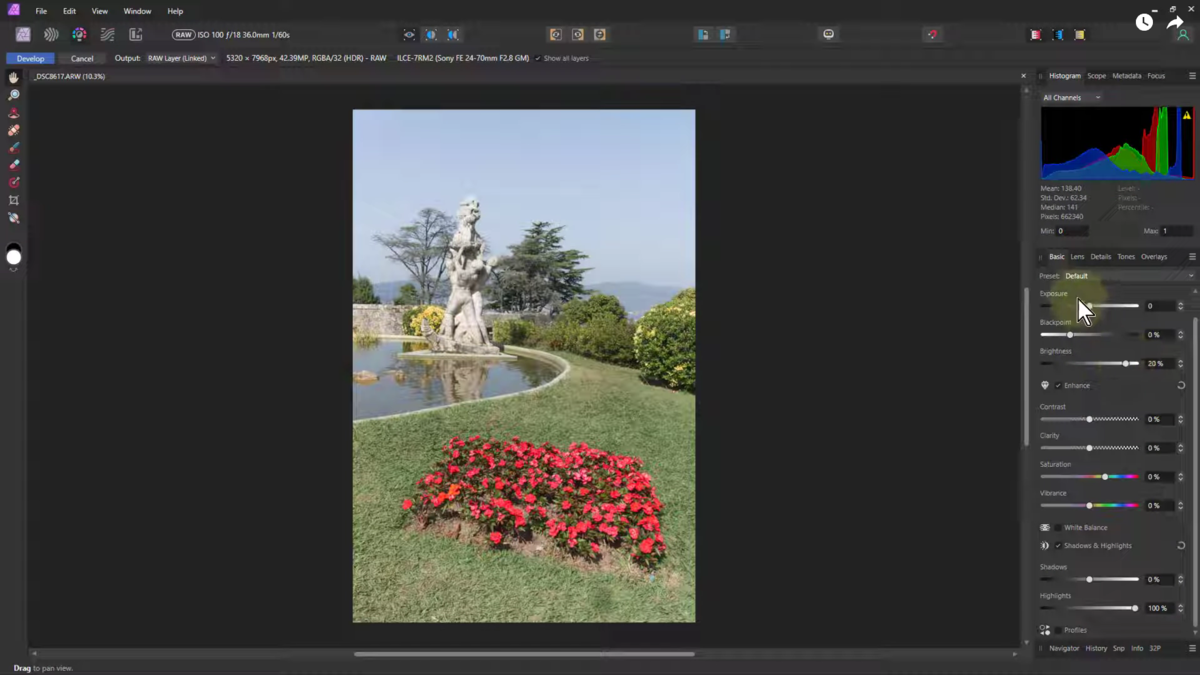Click the Exposure value field
The width and height of the screenshot is (1200, 675).
[x=1158, y=306]
